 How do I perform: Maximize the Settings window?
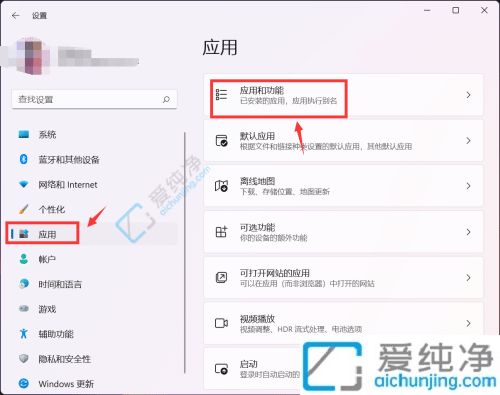(455, 10)
